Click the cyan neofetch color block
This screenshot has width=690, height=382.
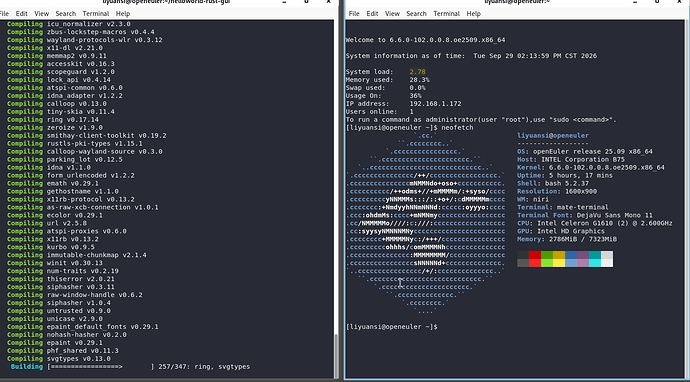tap(595, 263)
